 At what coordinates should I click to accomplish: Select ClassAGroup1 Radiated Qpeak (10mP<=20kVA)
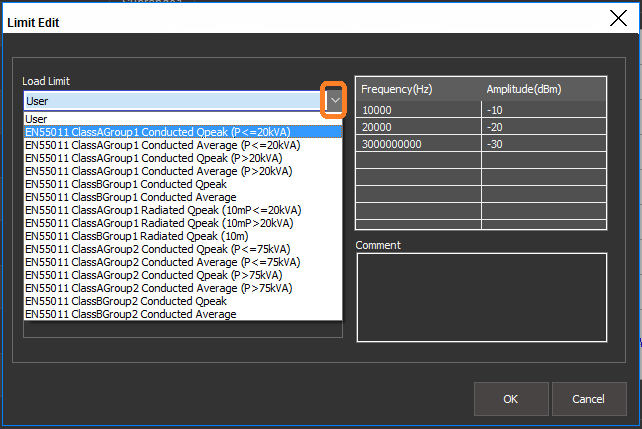click(162, 210)
